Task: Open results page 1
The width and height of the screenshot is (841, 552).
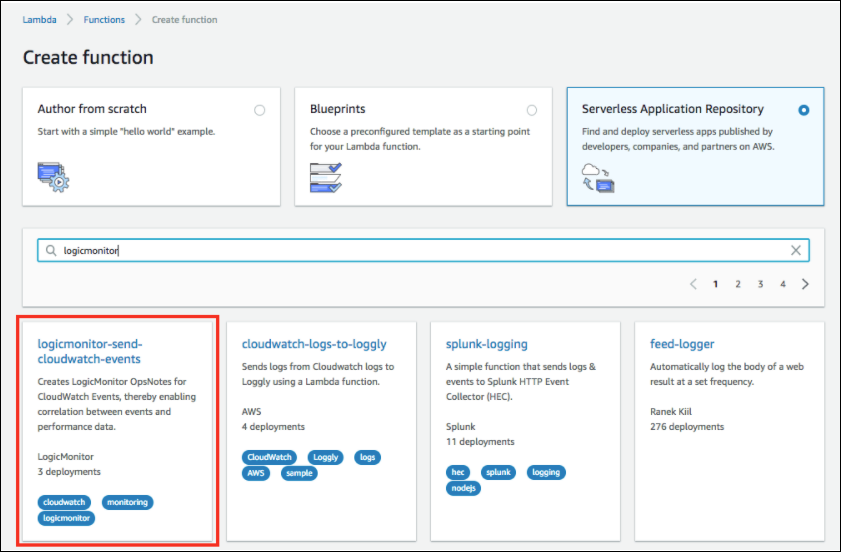Action: click(x=715, y=284)
